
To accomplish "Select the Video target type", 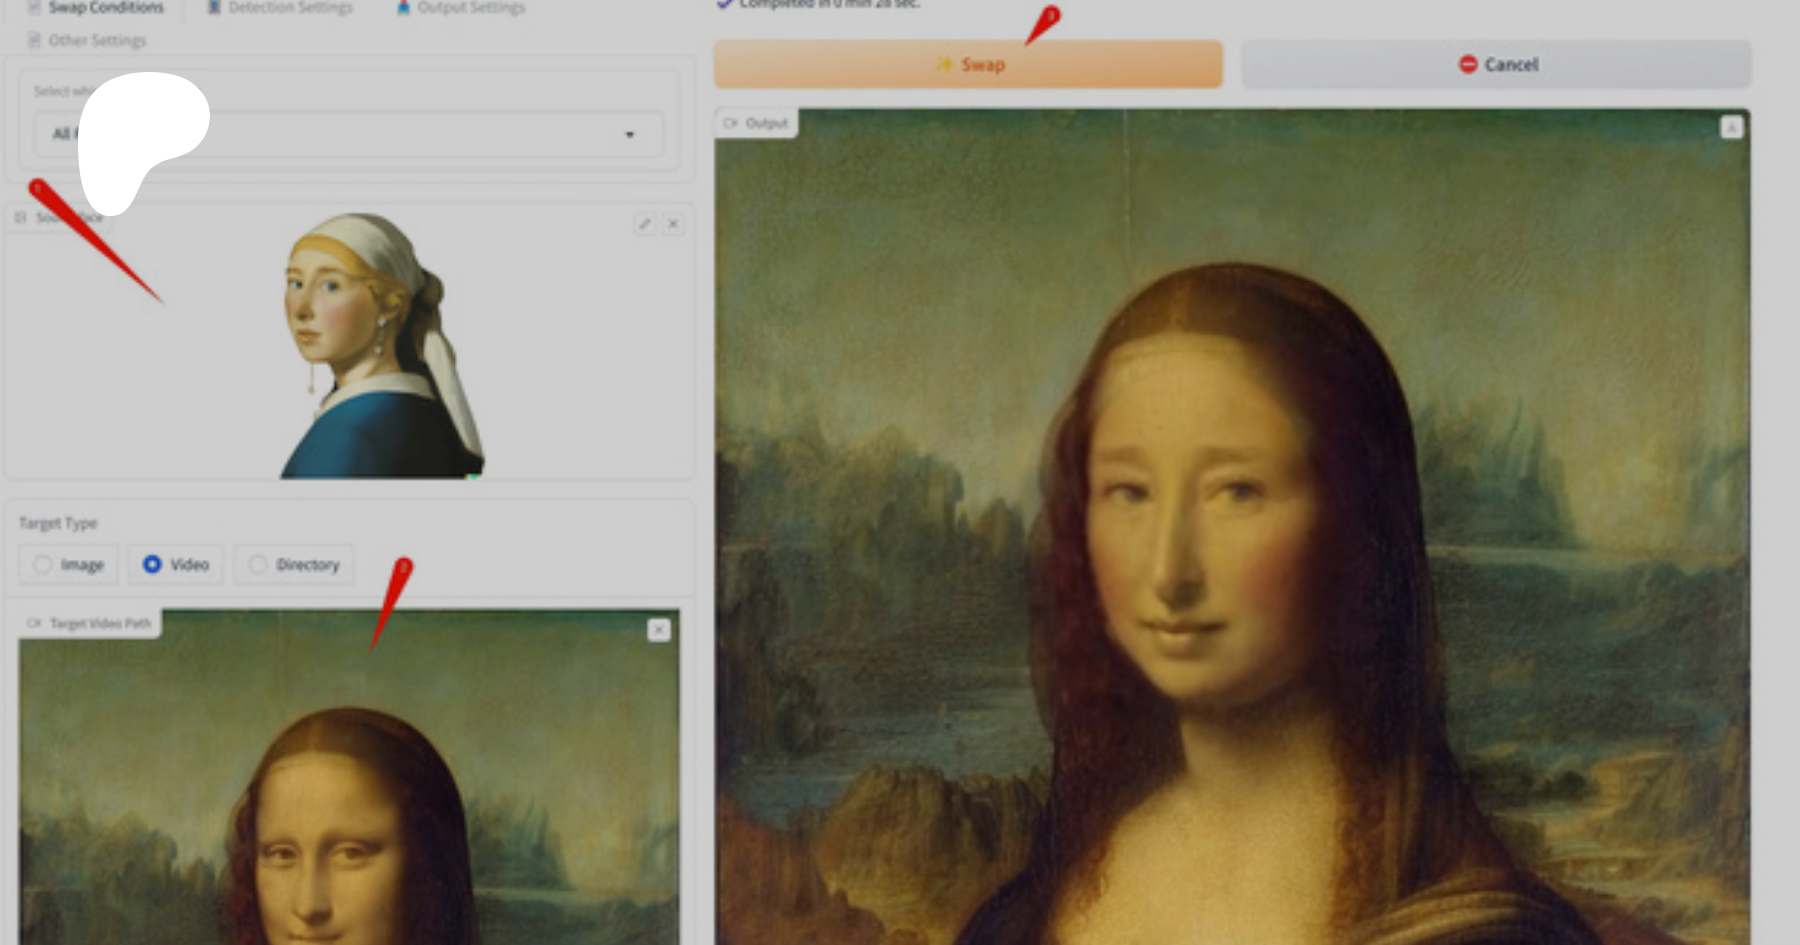I will tap(152, 565).
